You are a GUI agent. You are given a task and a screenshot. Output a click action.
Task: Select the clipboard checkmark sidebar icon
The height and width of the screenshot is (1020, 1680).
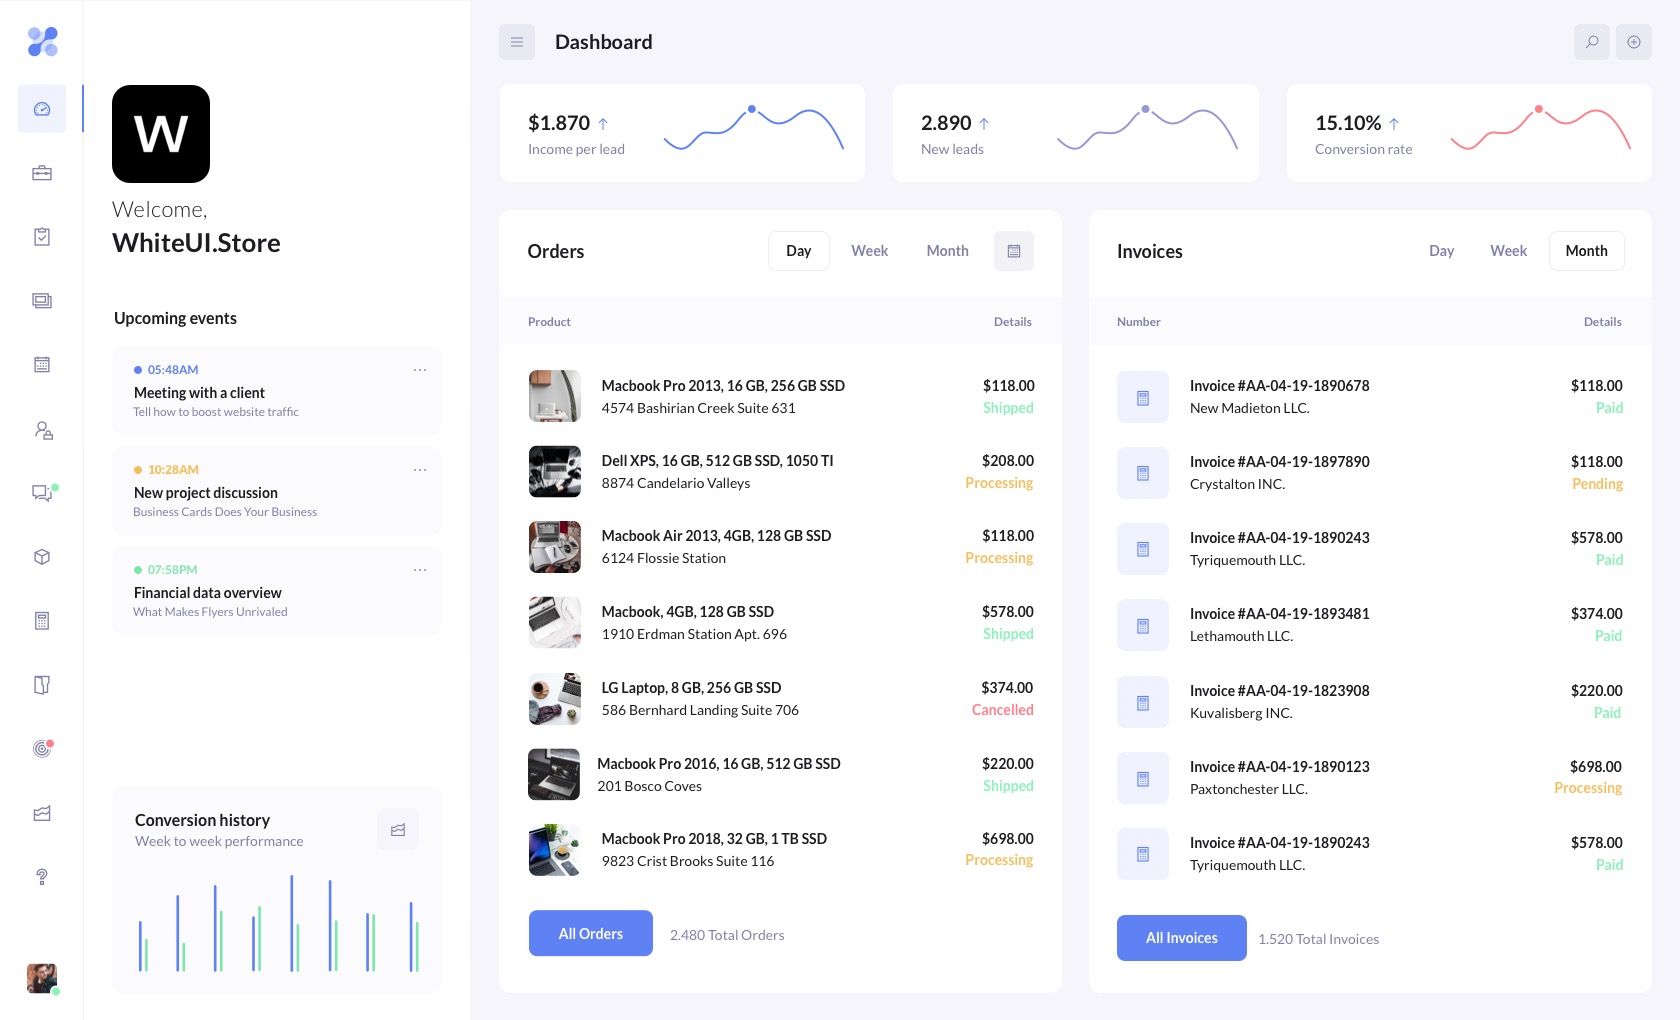pyautogui.click(x=42, y=237)
